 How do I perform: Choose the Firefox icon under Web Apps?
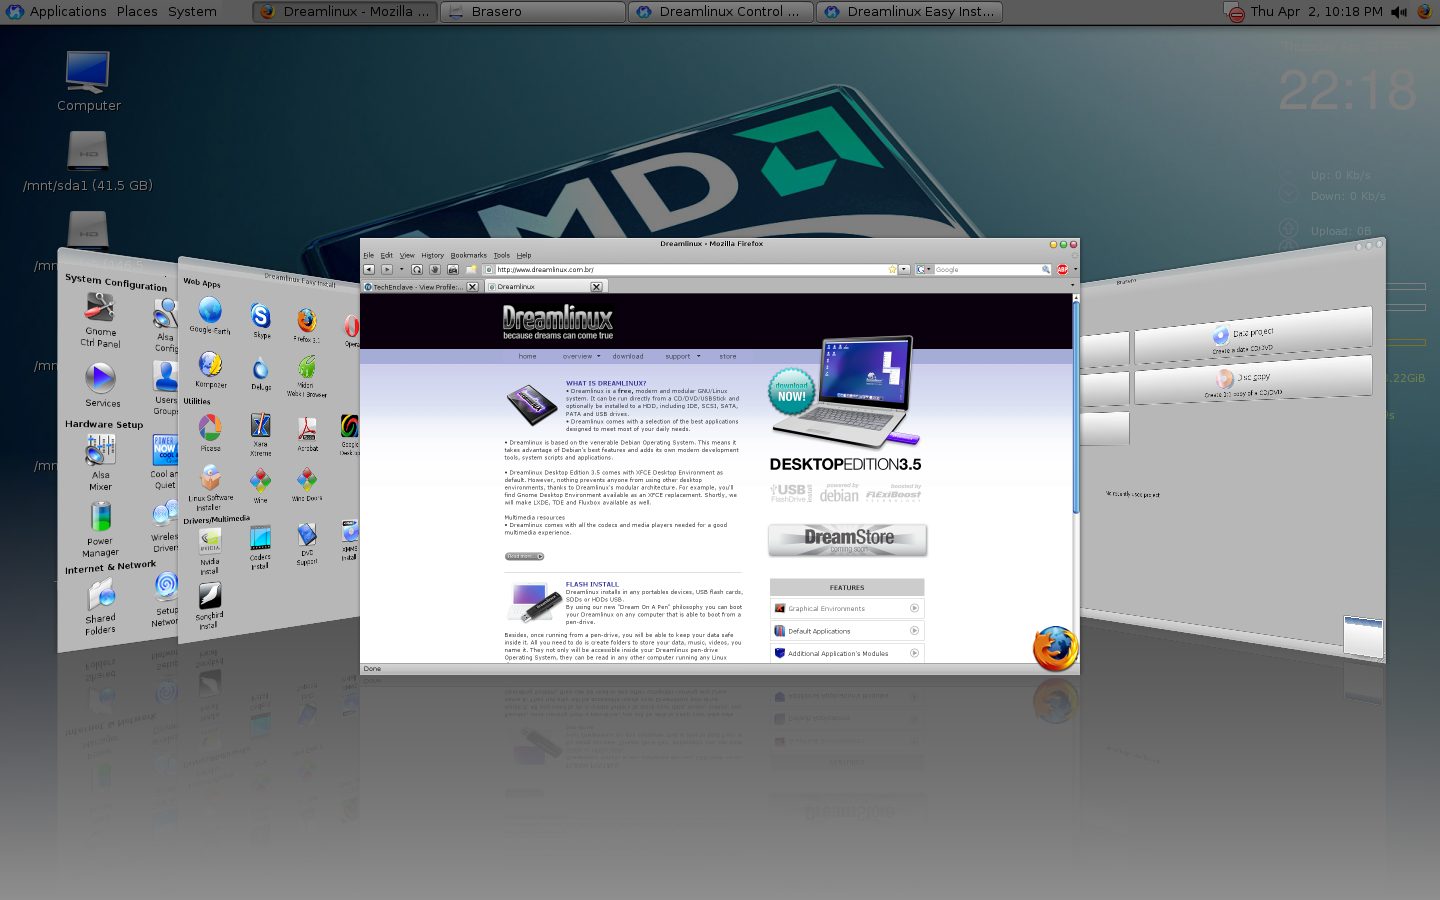(306, 320)
